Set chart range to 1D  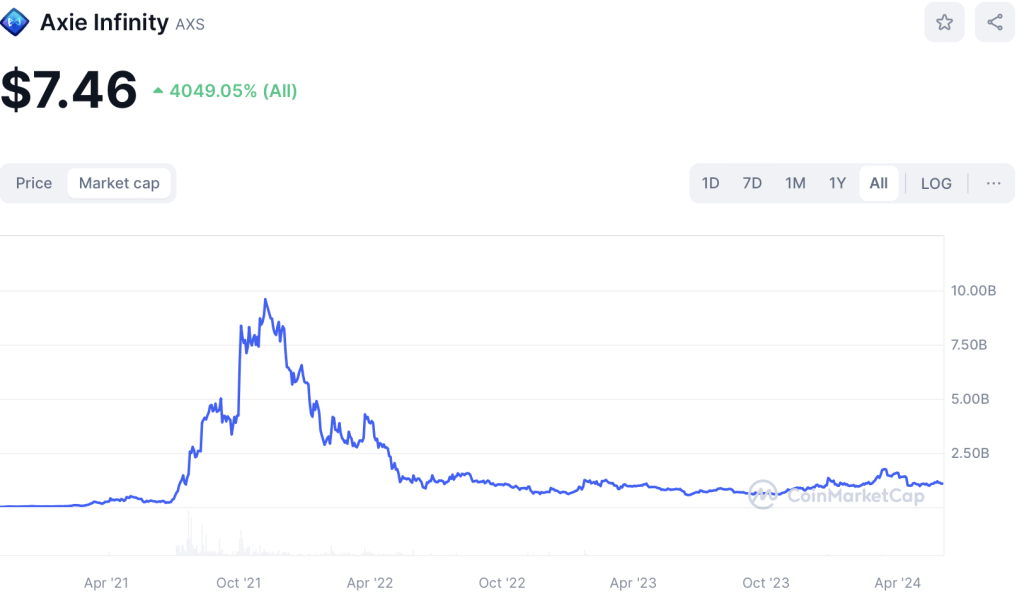[x=711, y=183]
